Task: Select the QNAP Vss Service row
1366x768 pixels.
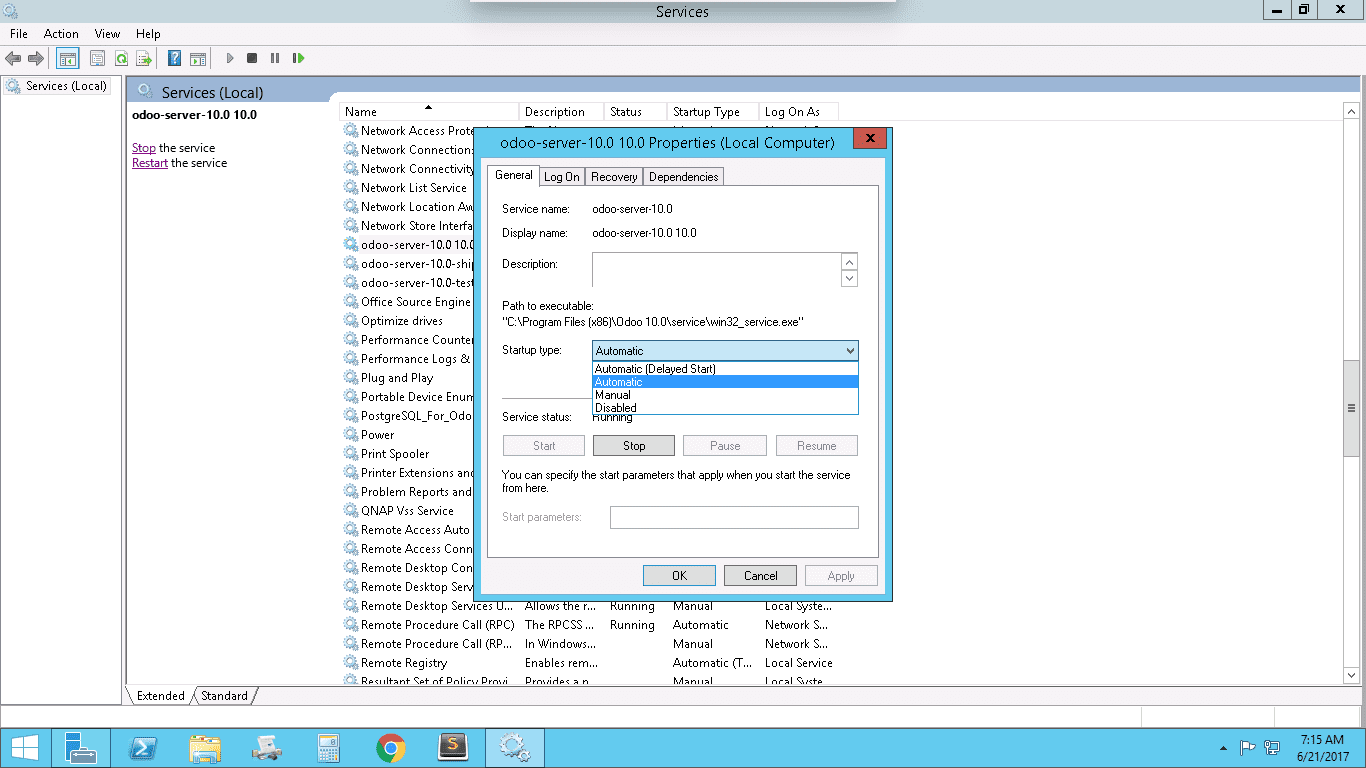Action: pyautogui.click(x=408, y=511)
